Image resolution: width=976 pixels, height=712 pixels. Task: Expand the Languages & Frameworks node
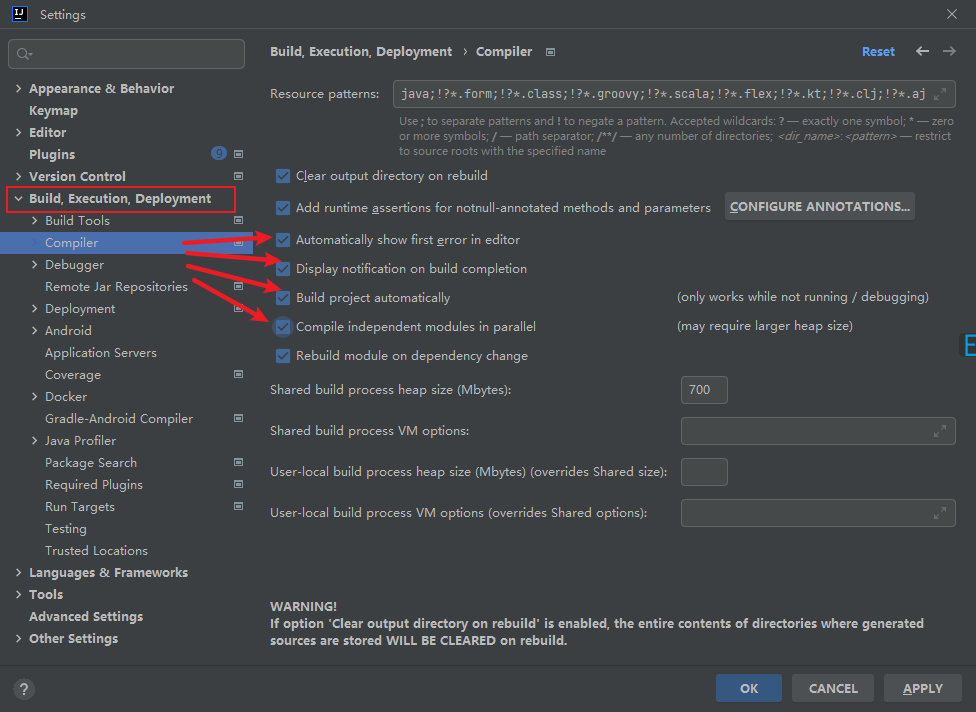coord(18,573)
